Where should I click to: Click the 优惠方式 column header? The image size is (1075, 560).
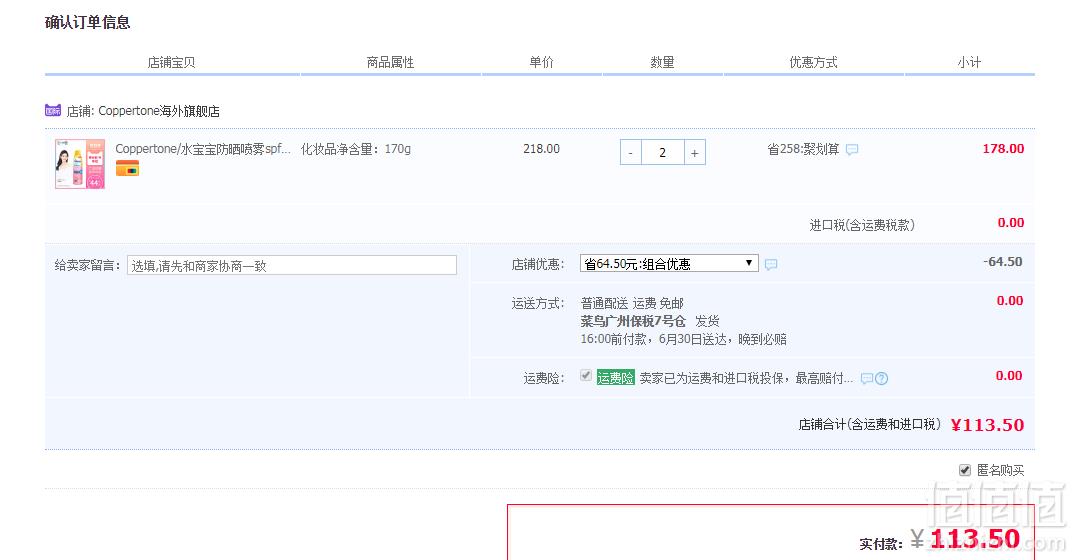[x=814, y=62]
